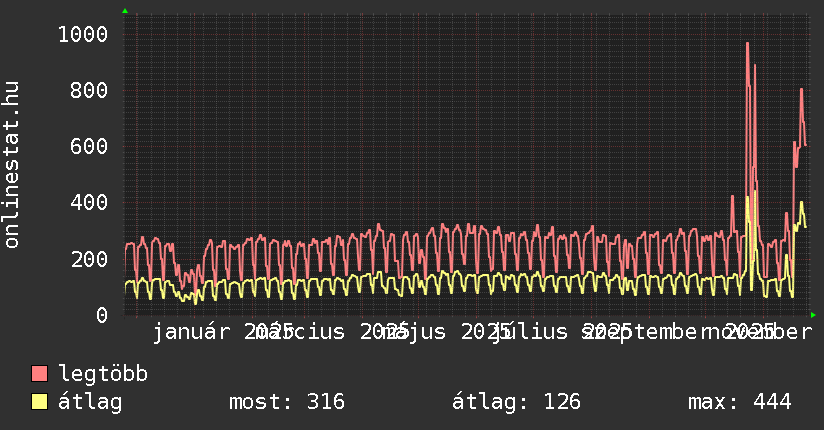The height and width of the screenshot is (430, 824).
Task: Click the 0 y-axis label
Action: 101,315
